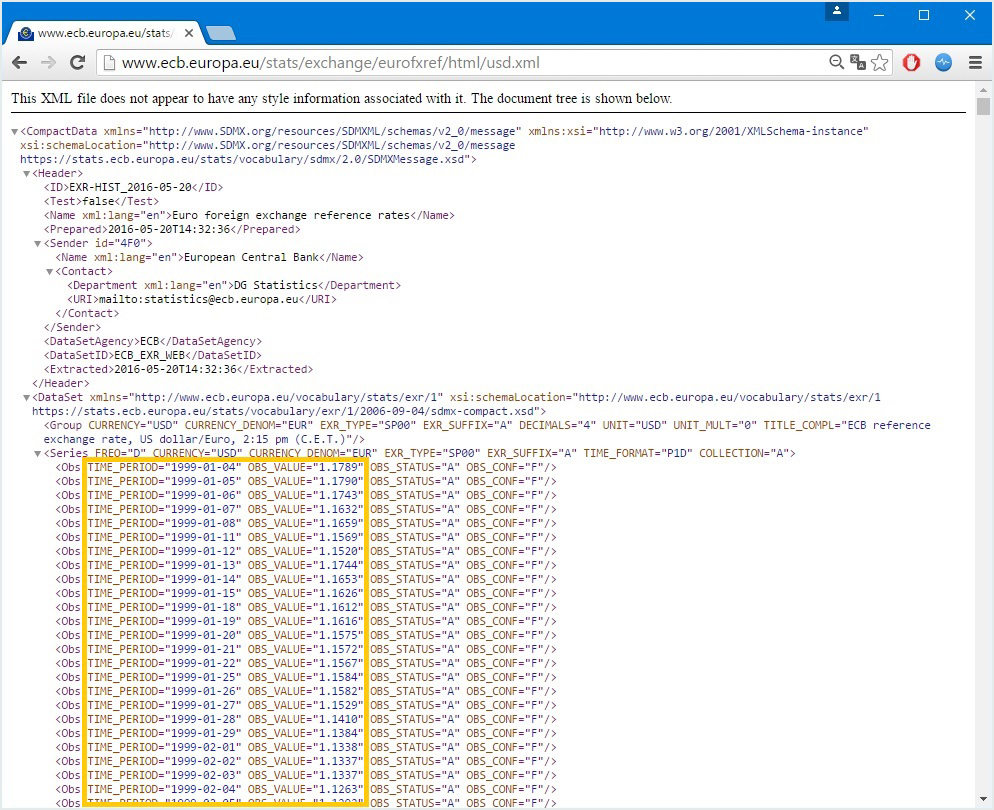Open the zoom indicator in address bar

tap(836, 62)
